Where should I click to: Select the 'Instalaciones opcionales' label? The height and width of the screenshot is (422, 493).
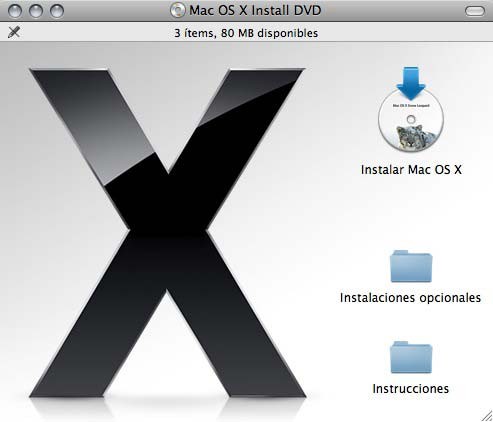(410, 297)
